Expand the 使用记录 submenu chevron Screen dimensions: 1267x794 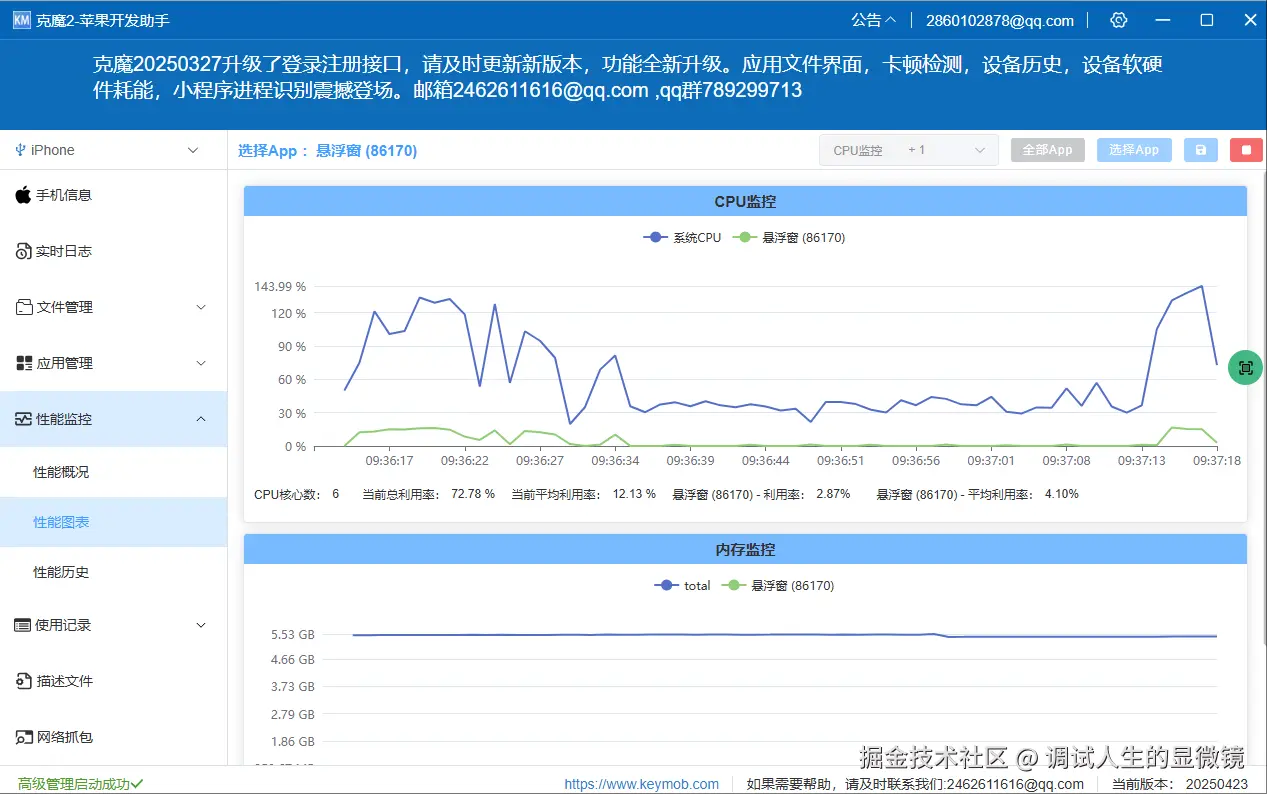(201, 625)
